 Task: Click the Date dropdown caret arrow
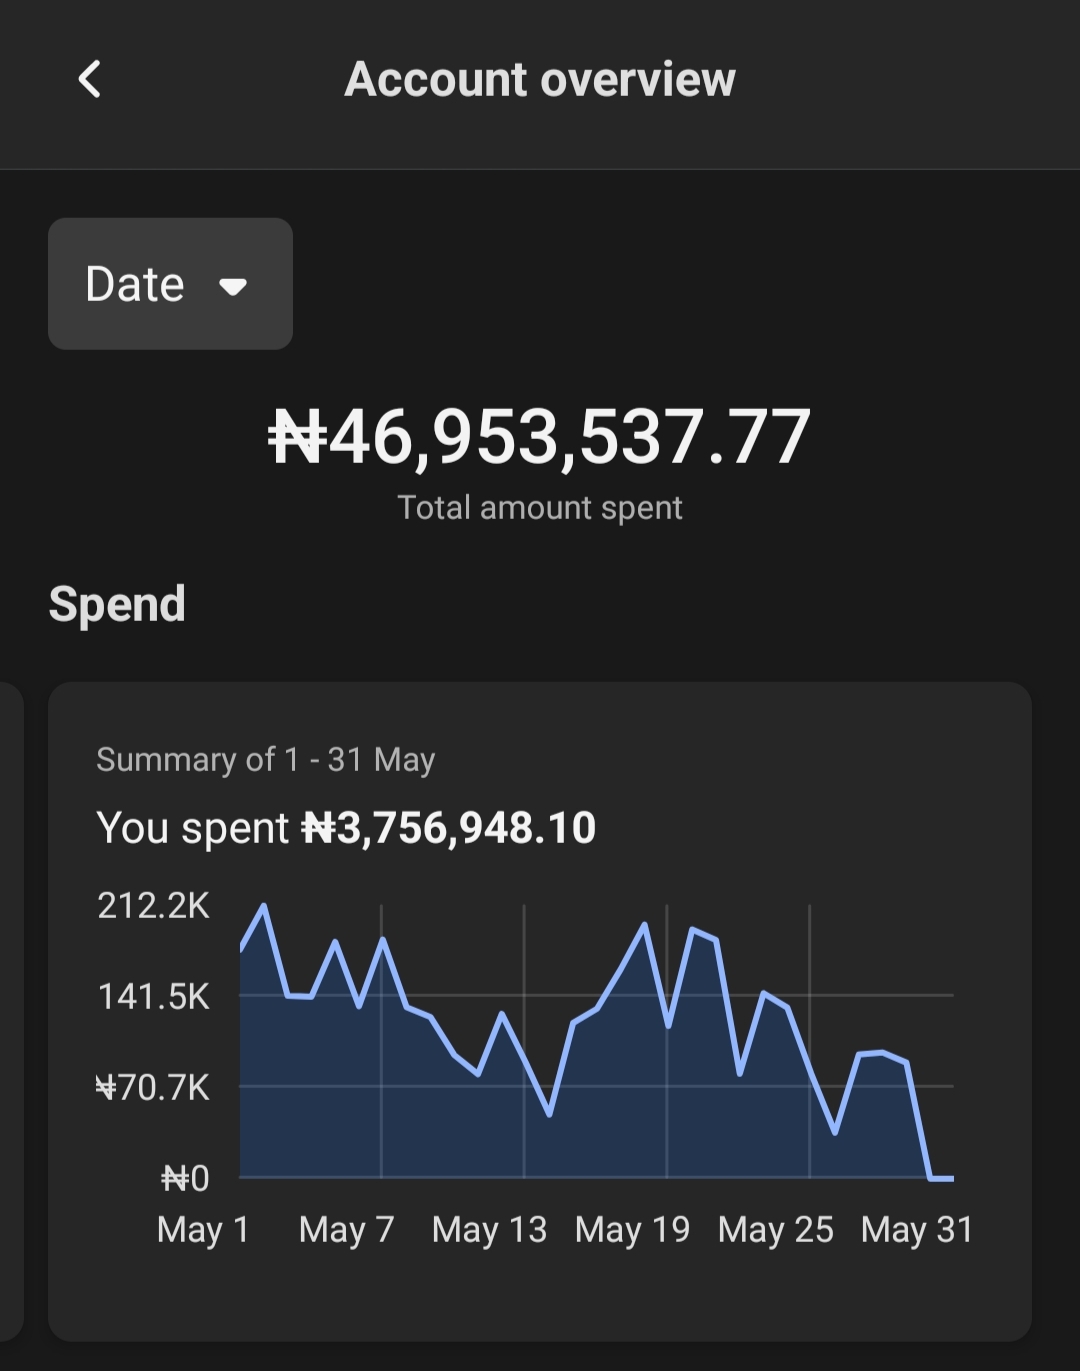[233, 287]
